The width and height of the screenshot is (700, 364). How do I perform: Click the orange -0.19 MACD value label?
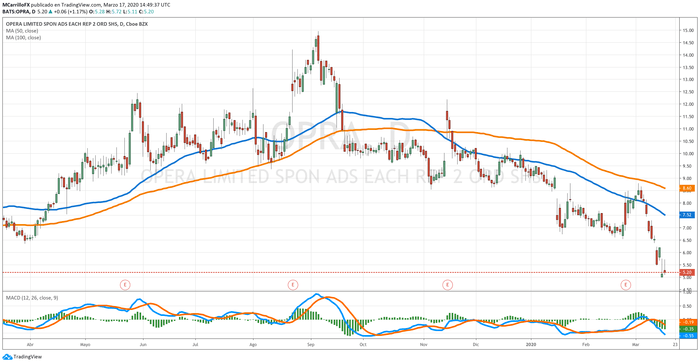click(x=687, y=322)
